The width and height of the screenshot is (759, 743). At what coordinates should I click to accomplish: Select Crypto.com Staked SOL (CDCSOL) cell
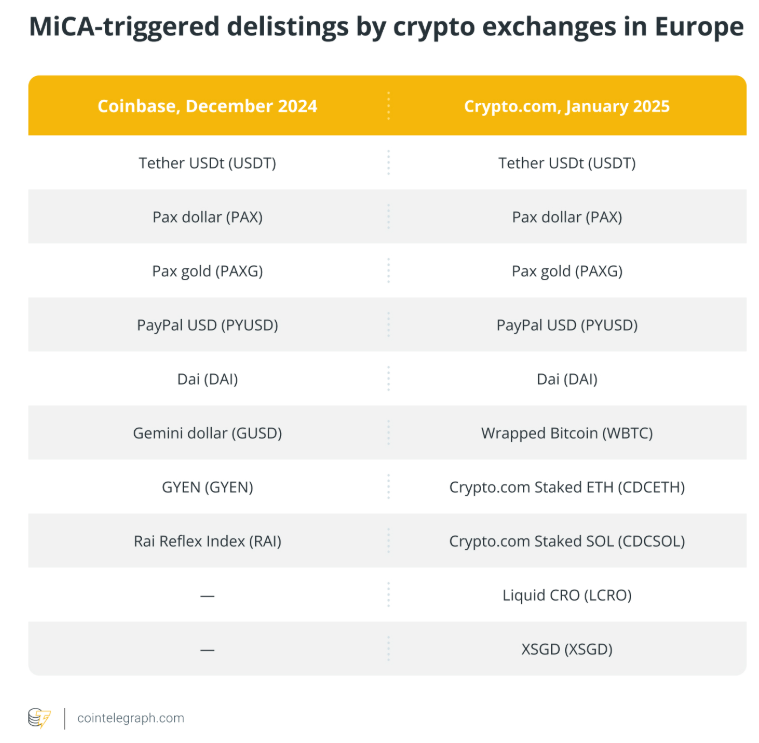566,541
